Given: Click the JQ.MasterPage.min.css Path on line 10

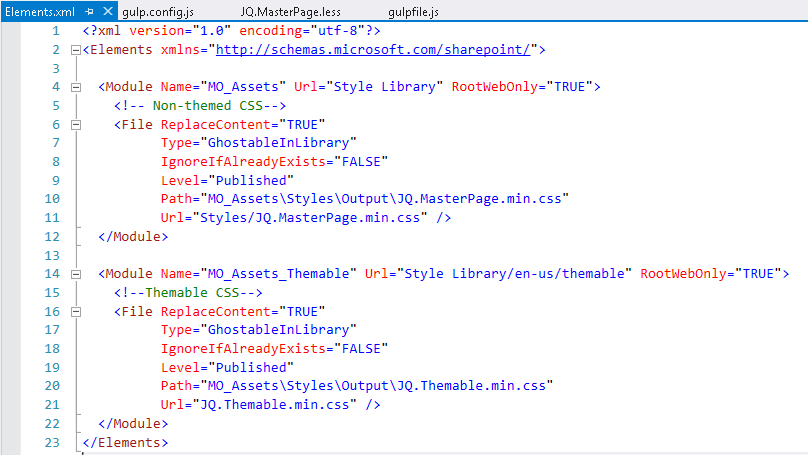Looking at the screenshot, I should (x=384, y=199).
